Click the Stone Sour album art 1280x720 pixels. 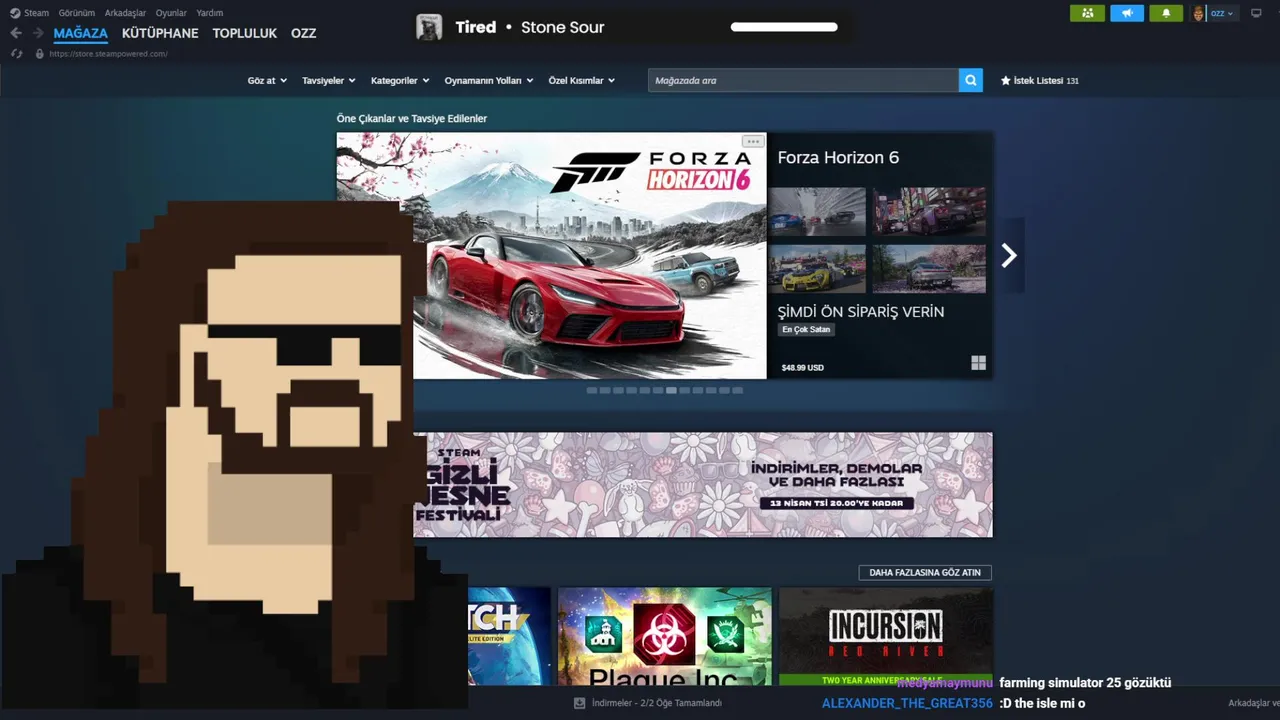tap(429, 27)
